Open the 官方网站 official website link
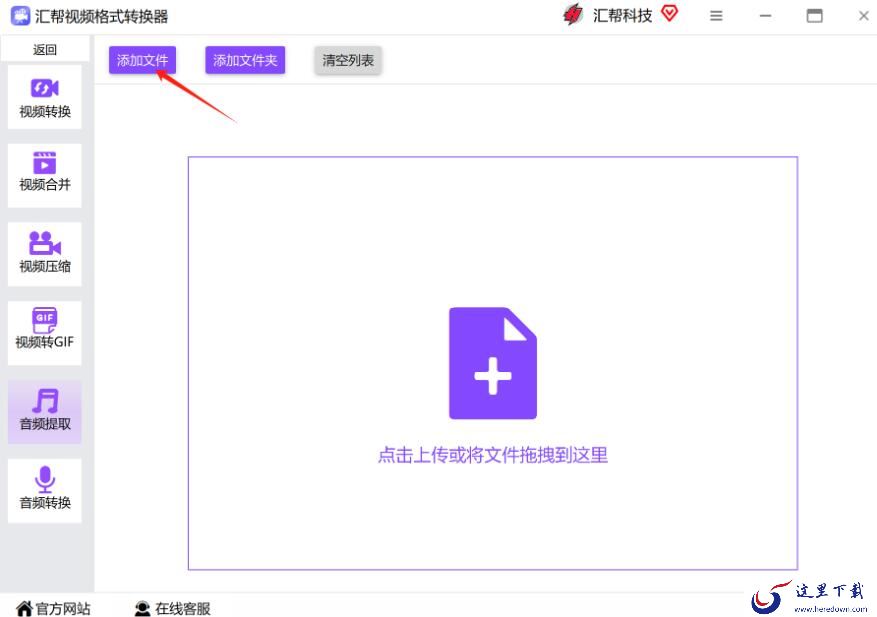The image size is (877, 617). 53,608
